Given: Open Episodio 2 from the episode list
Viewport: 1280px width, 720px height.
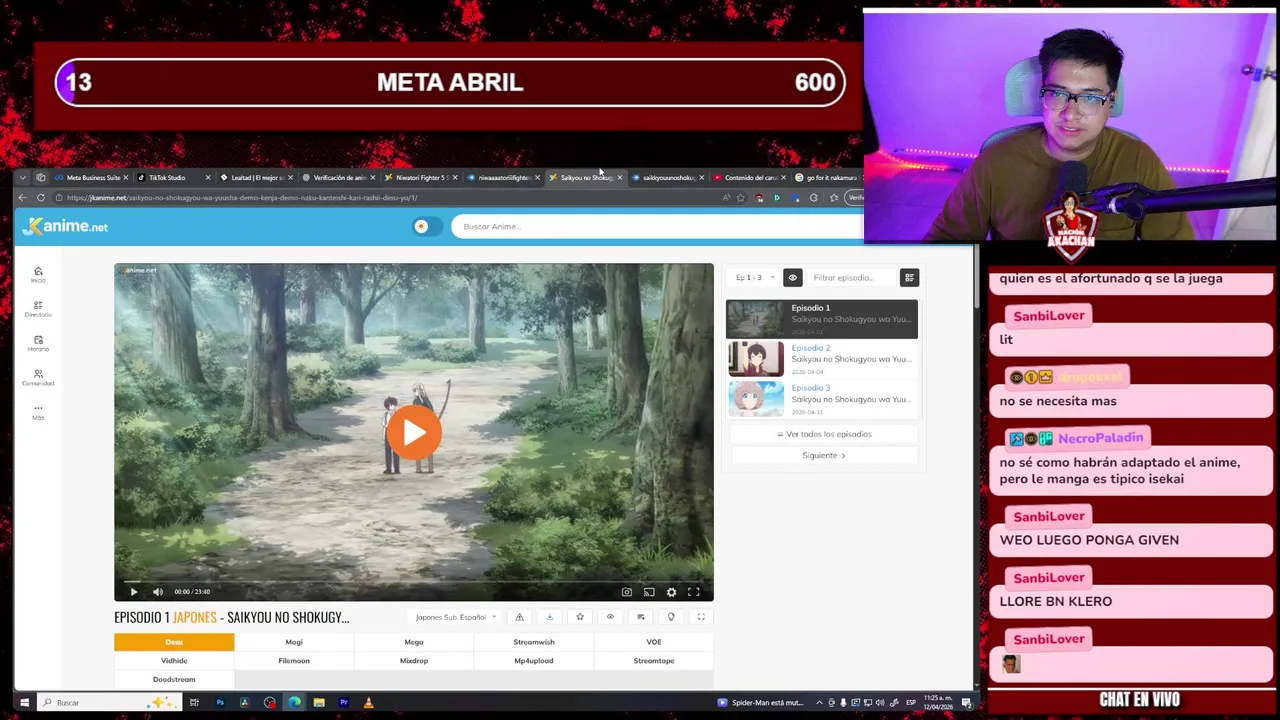Looking at the screenshot, I should (822, 359).
